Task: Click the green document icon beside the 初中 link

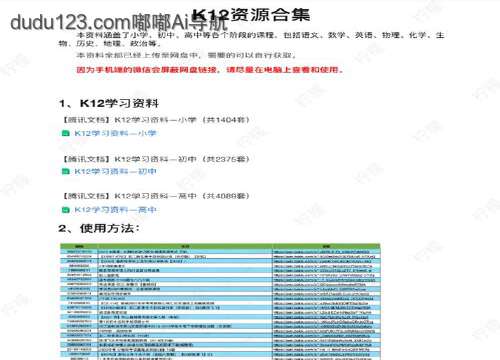Action: coord(65,171)
